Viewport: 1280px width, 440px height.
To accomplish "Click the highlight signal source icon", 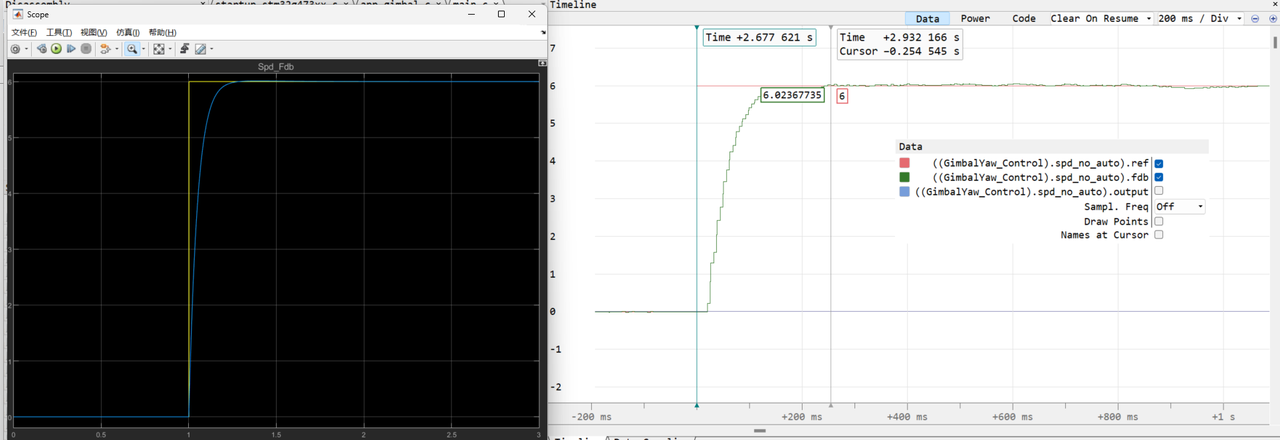I will point(105,49).
